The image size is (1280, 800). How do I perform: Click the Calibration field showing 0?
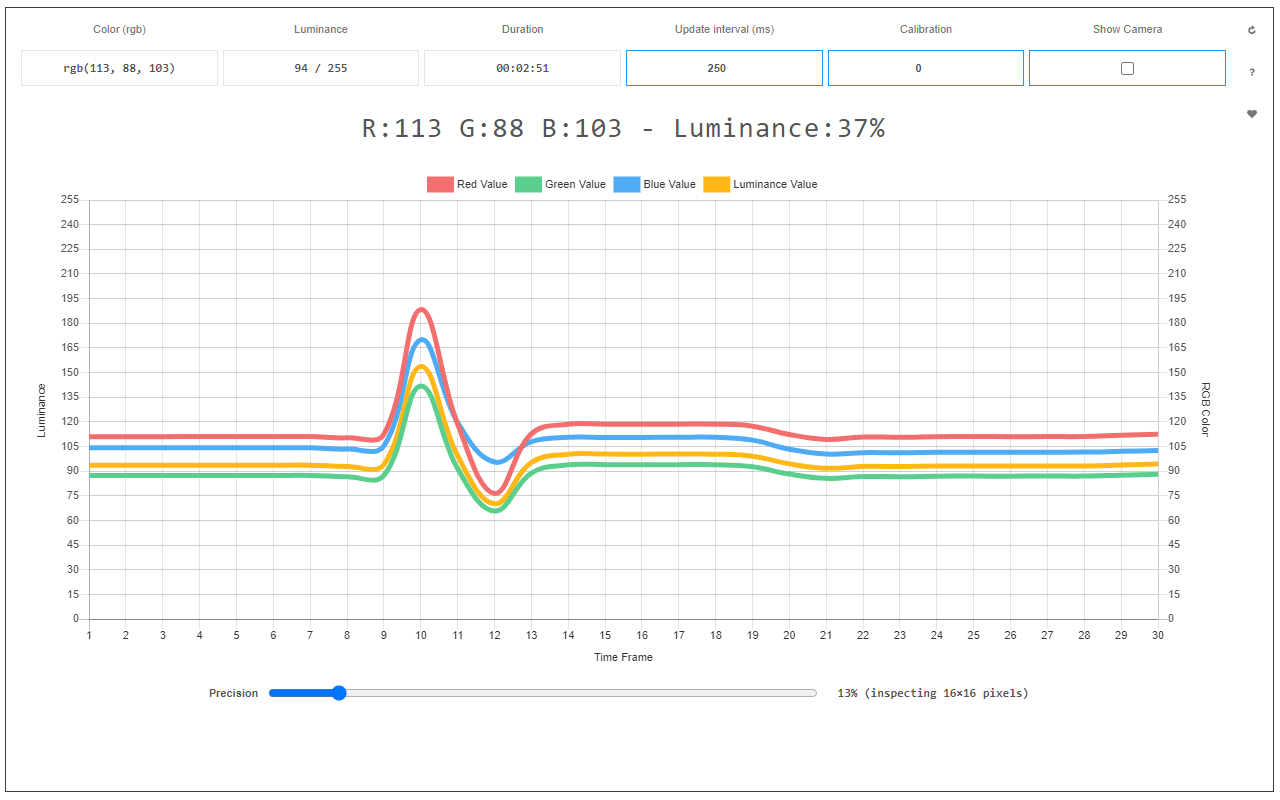pyautogui.click(x=926, y=68)
